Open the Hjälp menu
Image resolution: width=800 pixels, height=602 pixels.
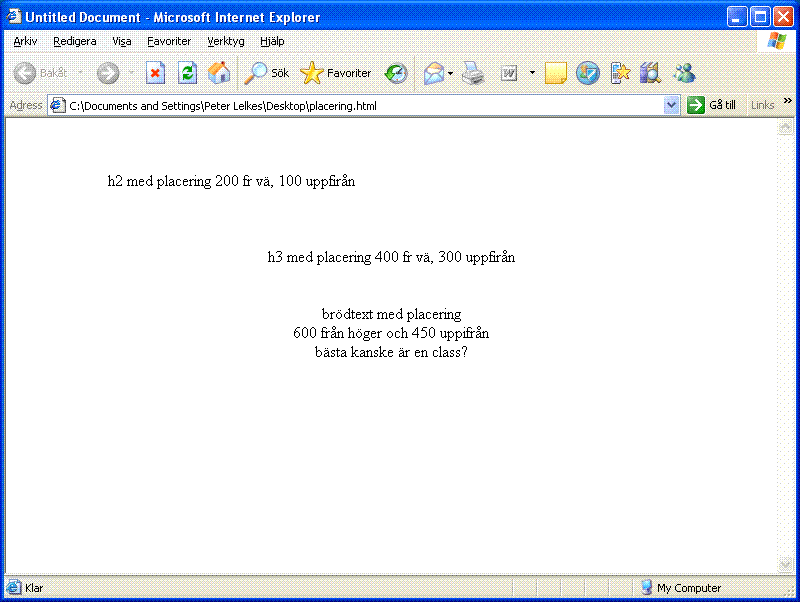[272, 41]
